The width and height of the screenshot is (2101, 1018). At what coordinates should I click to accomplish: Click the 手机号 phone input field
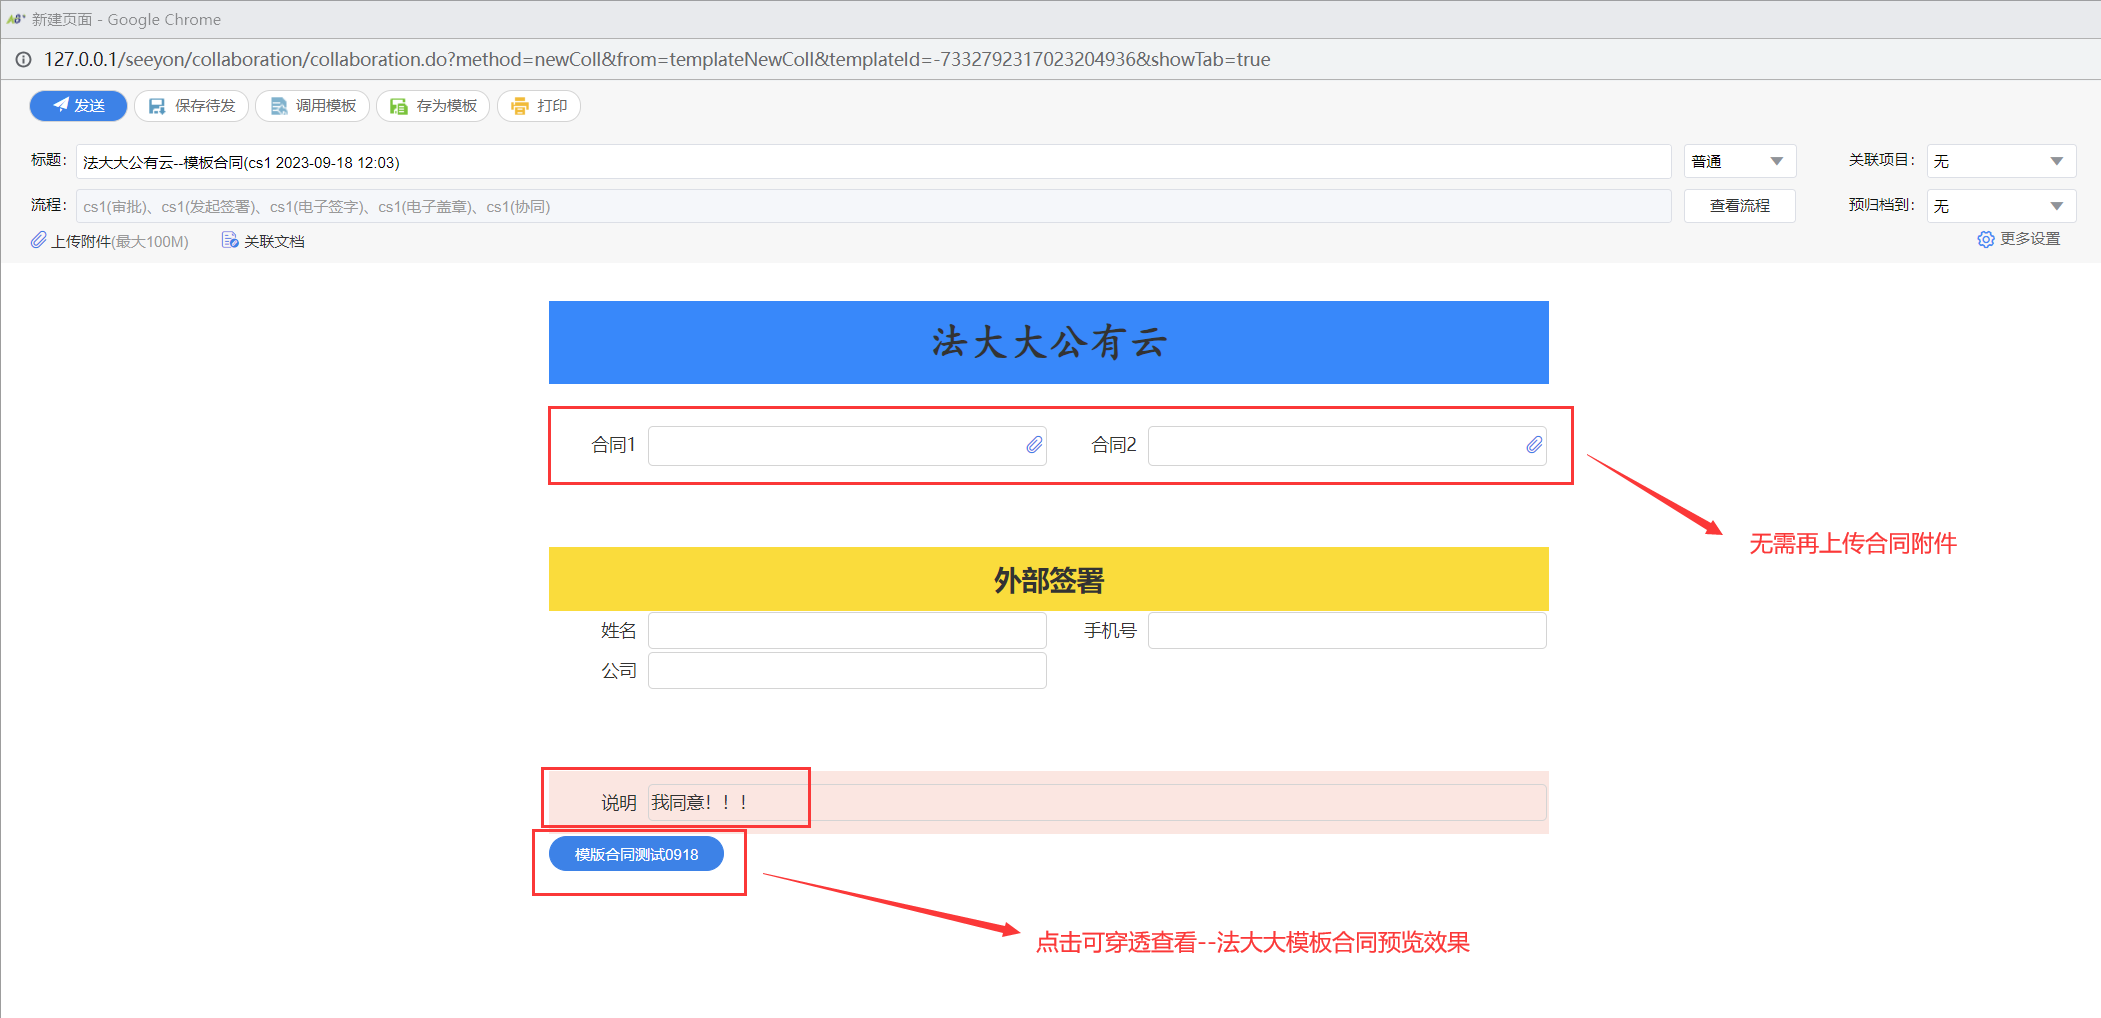(x=1346, y=631)
